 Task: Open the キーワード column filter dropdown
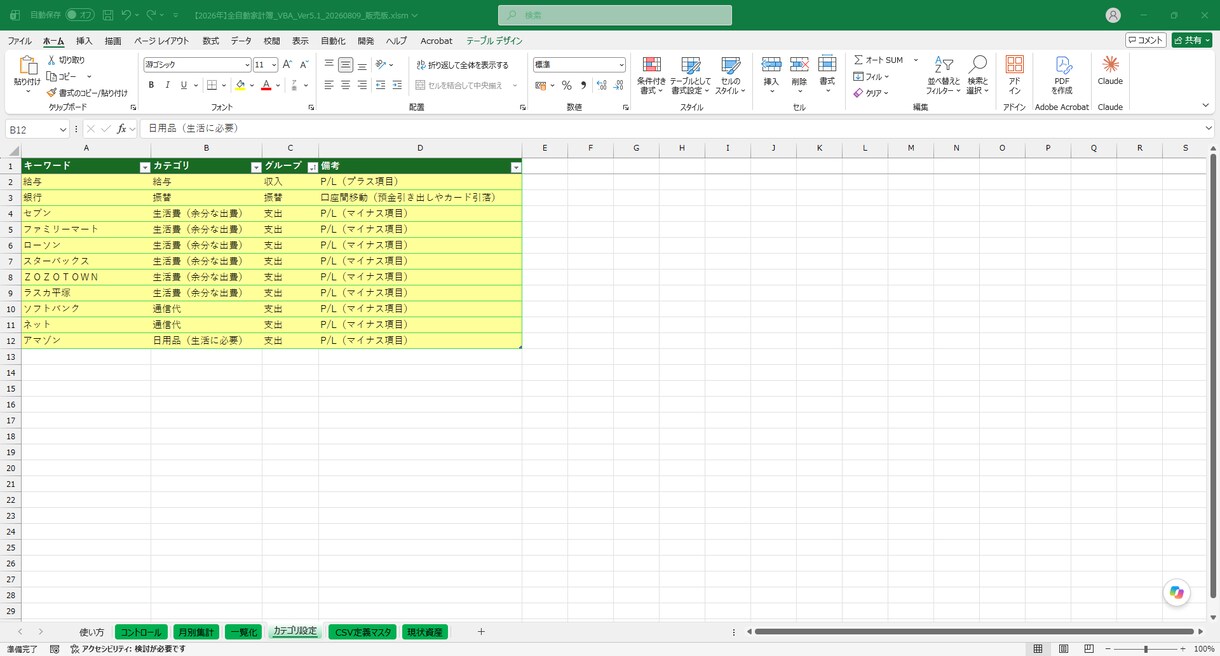[x=144, y=167]
